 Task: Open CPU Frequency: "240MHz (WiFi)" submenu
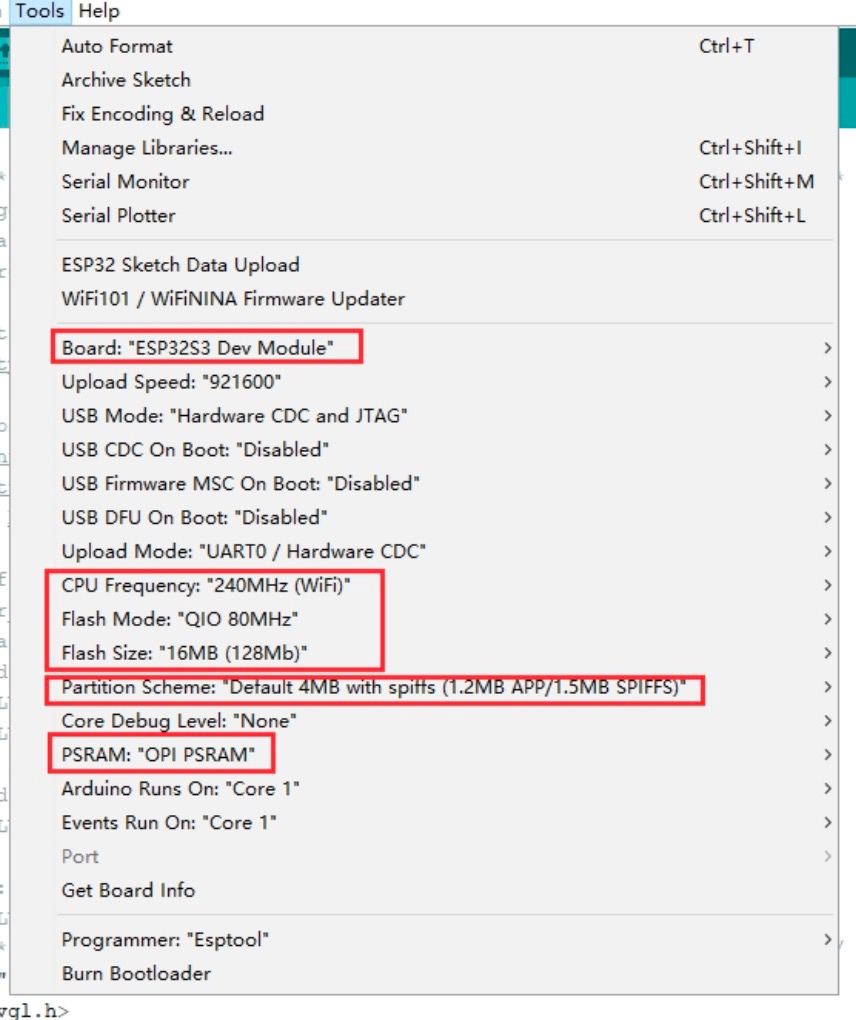click(424, 585)
